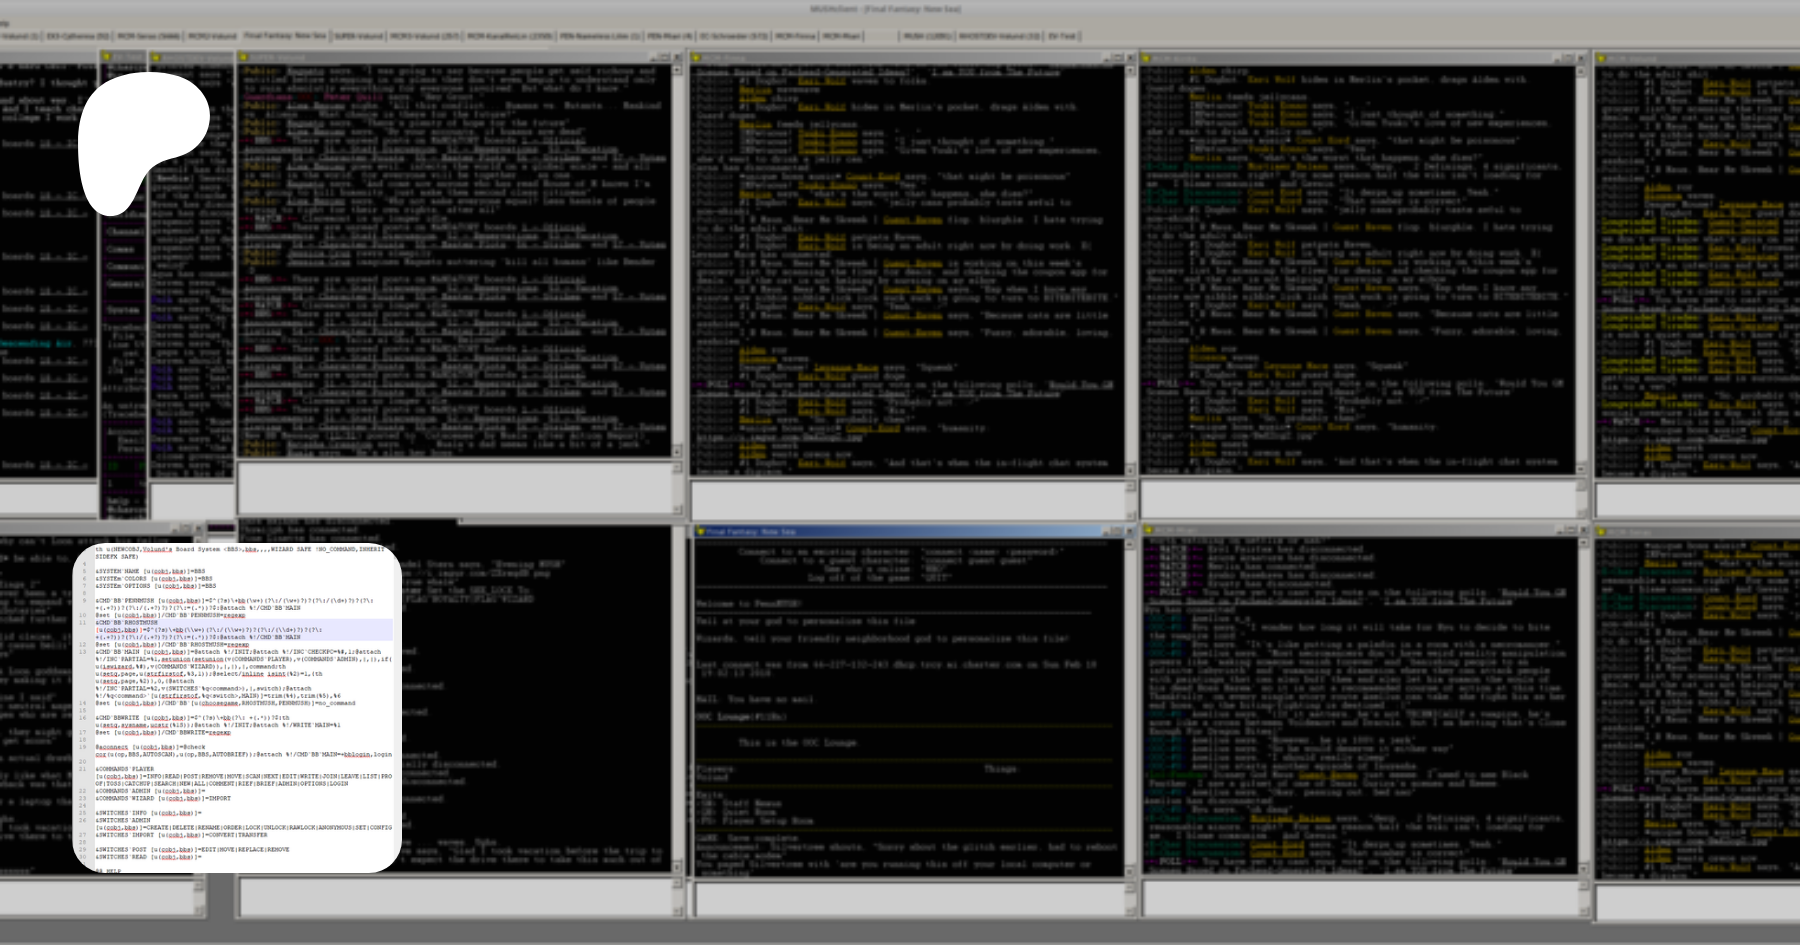Click the &COMMANDS`PLAYER line in the code editor
The image size is (1800, 945).
[x=126, y=769]
